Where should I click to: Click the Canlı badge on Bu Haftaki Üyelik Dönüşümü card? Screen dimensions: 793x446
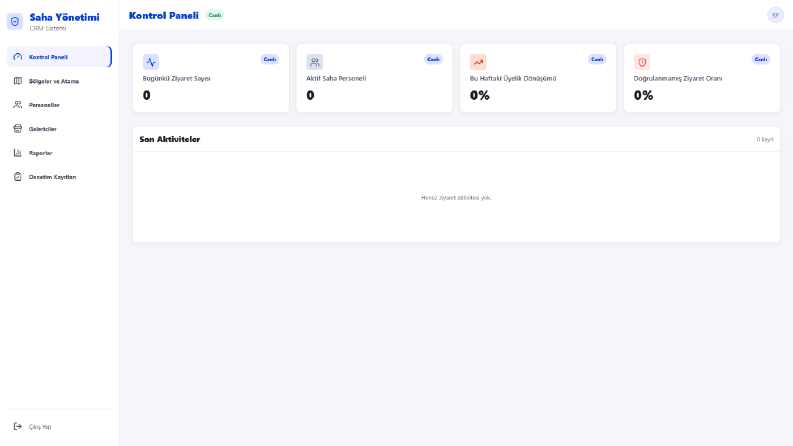pos(597,59)
